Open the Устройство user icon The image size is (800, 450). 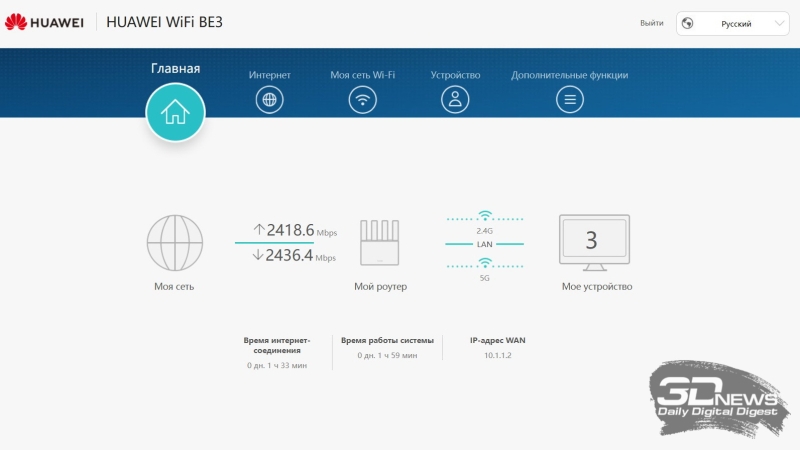tap(455, 99)
